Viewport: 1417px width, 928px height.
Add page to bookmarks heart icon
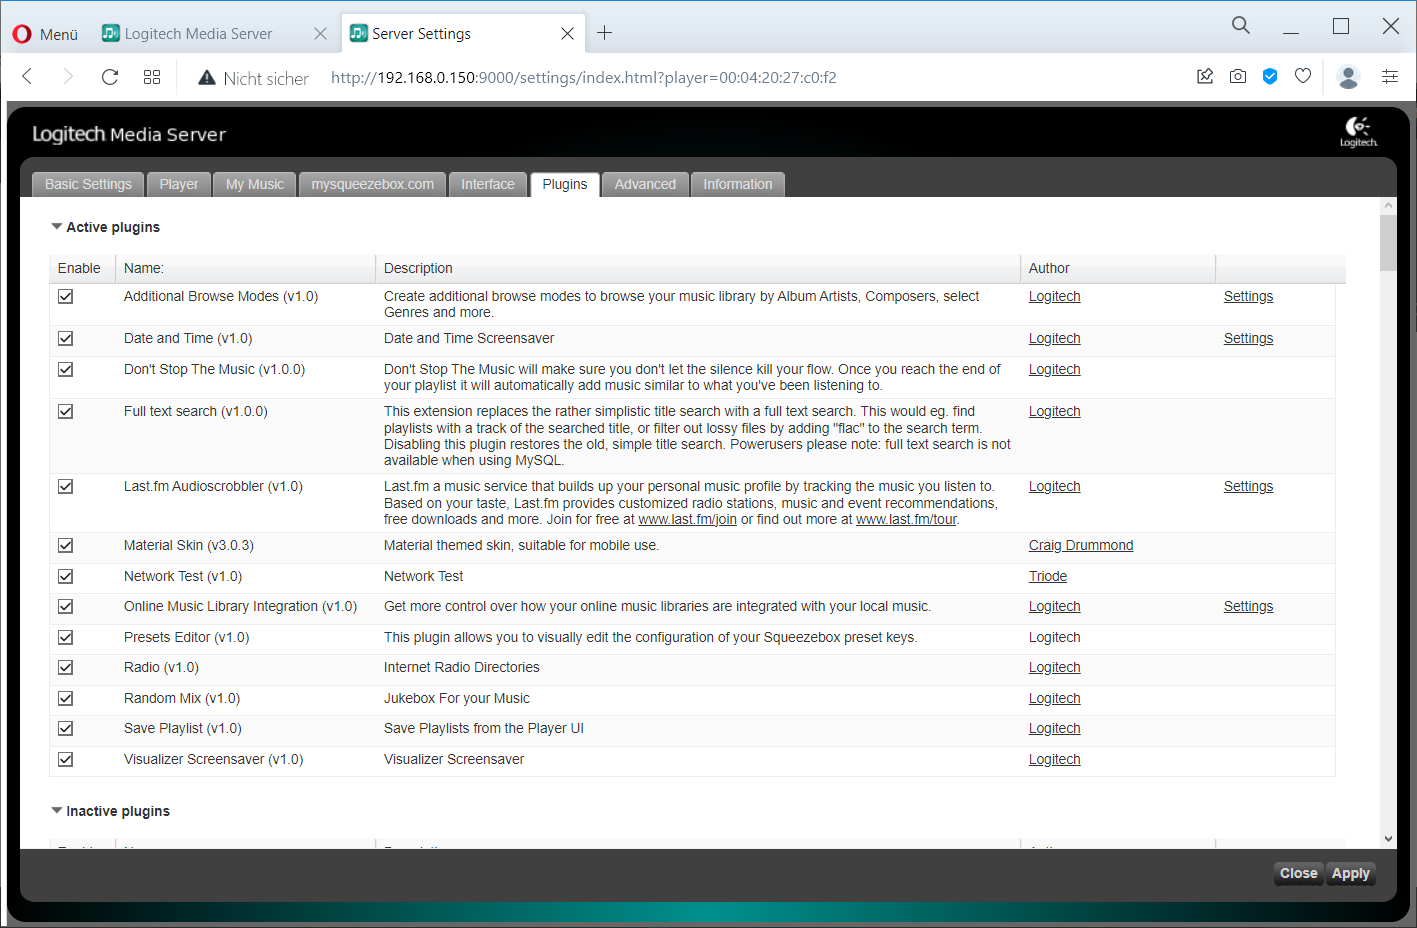[x=1303, y=76]
